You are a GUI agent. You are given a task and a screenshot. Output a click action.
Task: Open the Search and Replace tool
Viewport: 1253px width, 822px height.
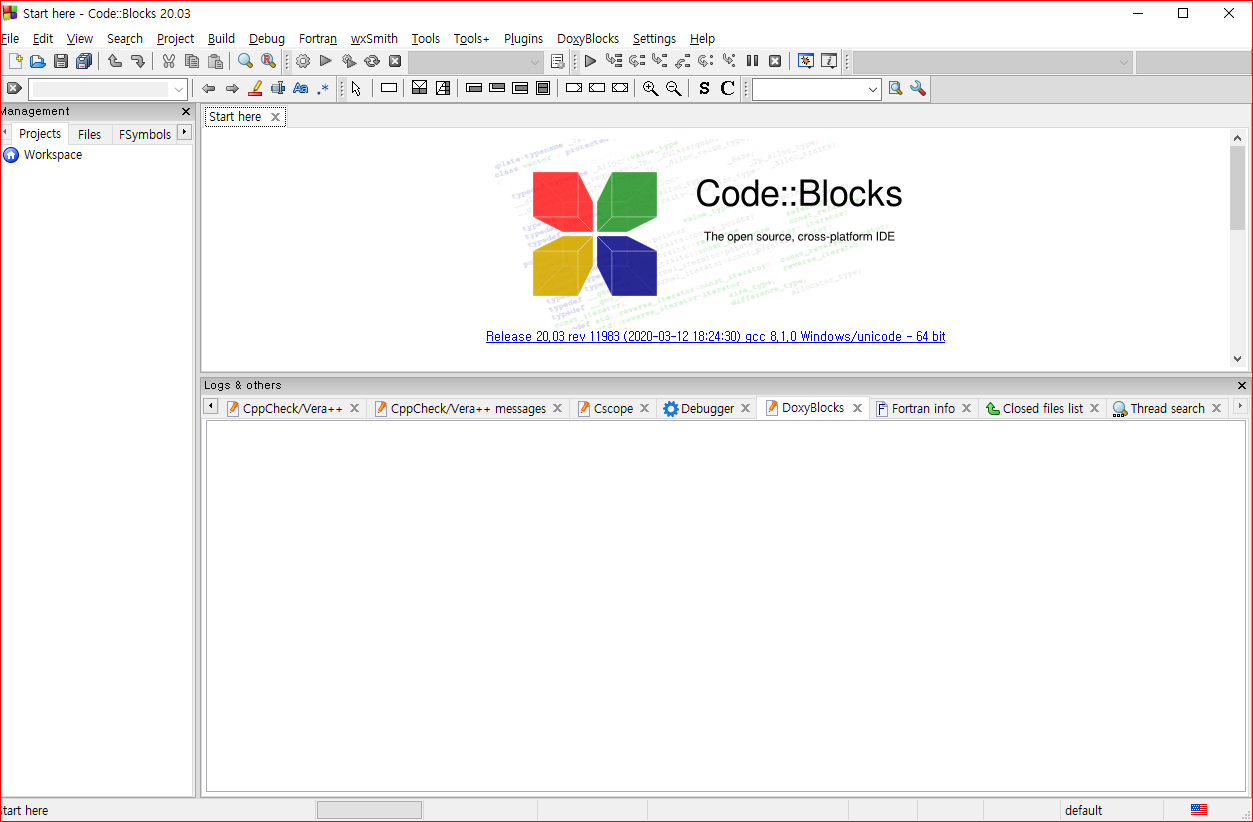point(267,61)
